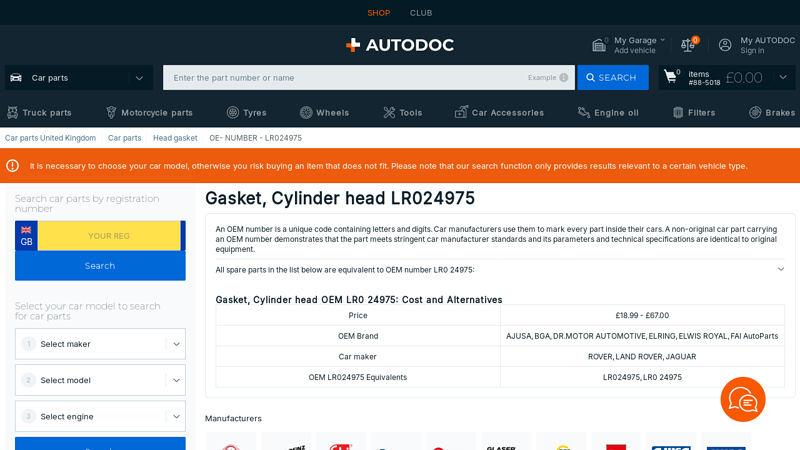This screenshot has height=450, width=800.
Task: Click the orange warning alert icon
Action: 12,166
